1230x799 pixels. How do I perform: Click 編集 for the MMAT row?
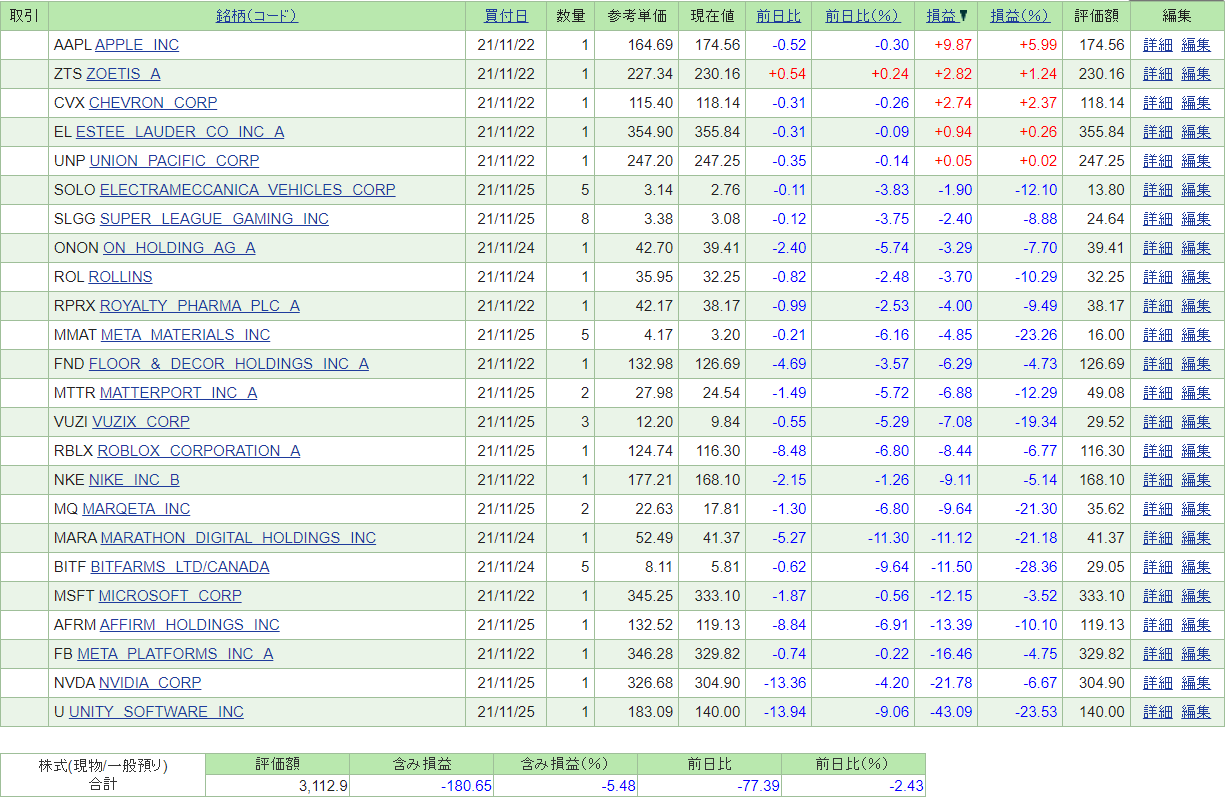[x=1196, y=335]
